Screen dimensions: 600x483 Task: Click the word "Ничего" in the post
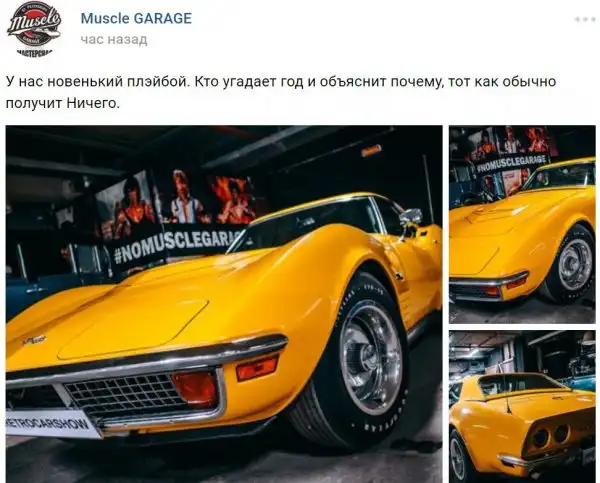point(91,103)
